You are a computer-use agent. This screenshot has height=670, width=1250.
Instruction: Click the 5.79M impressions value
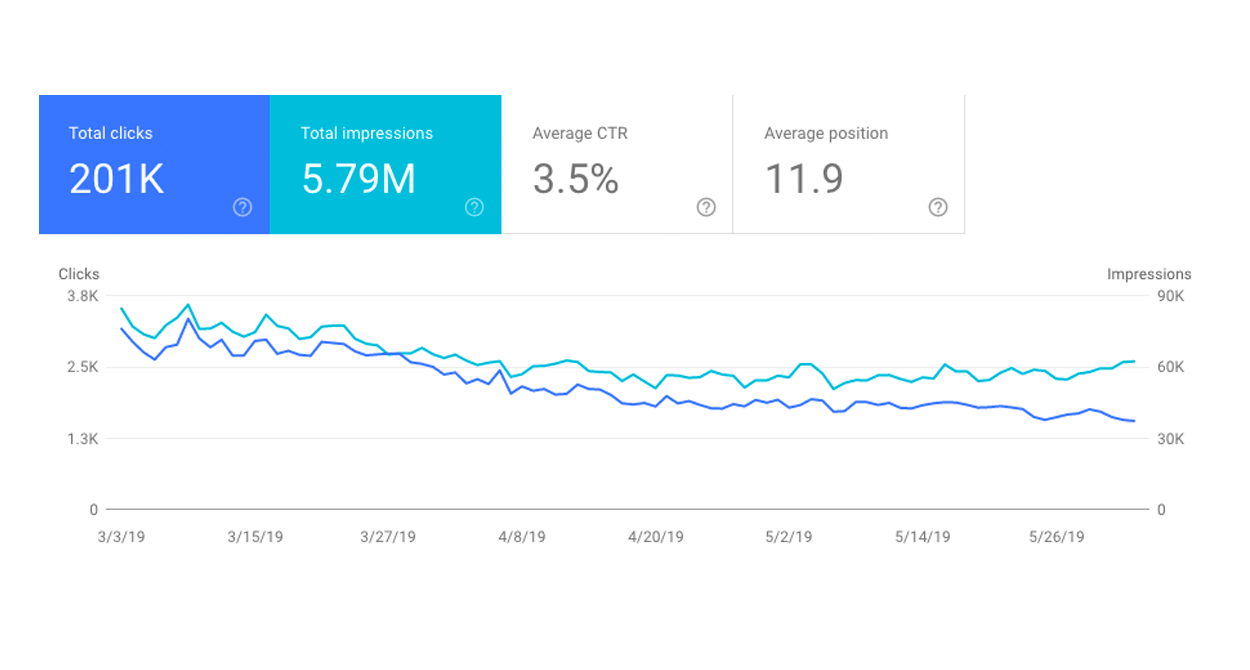click(x=358, y=179)
